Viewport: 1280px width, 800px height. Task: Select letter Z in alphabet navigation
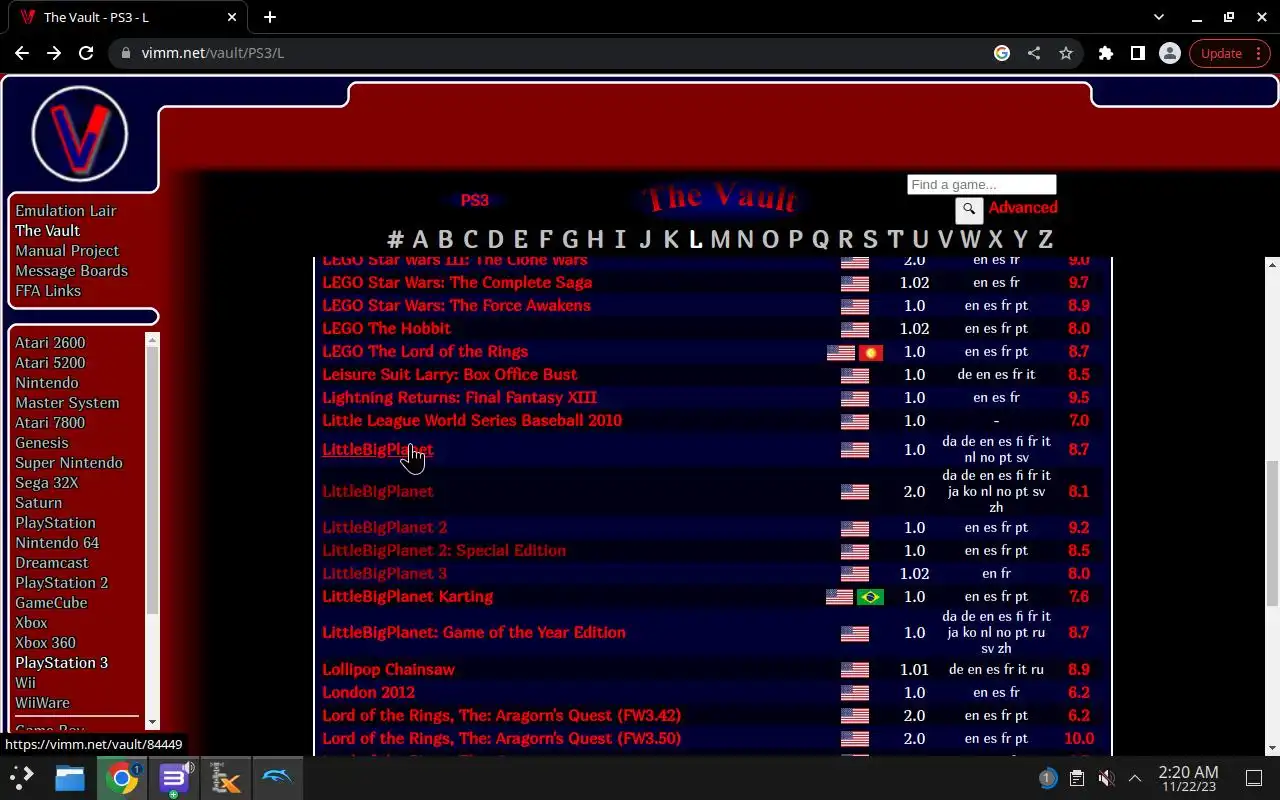click(1045, 239)
